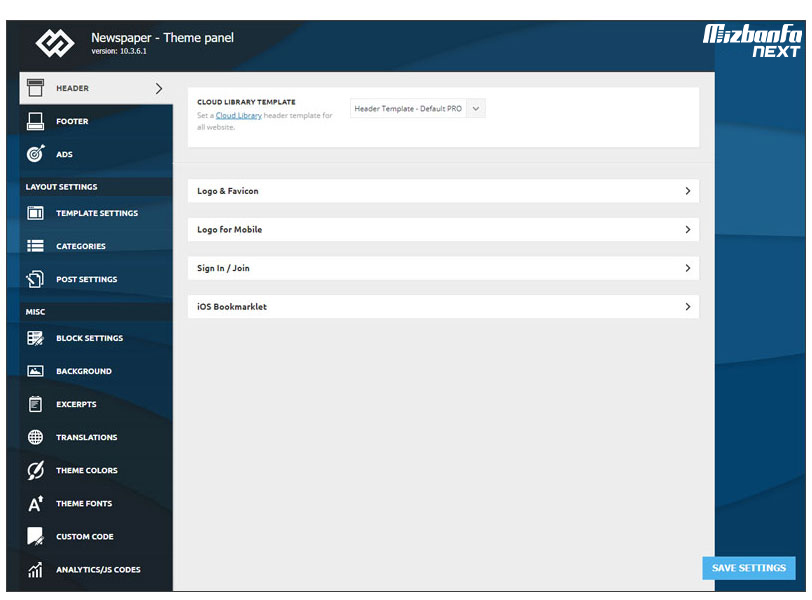The width and height of the screenshot is (812, 600).
Task: Click the Footer layout icon
Action: (x=35, y=121)
